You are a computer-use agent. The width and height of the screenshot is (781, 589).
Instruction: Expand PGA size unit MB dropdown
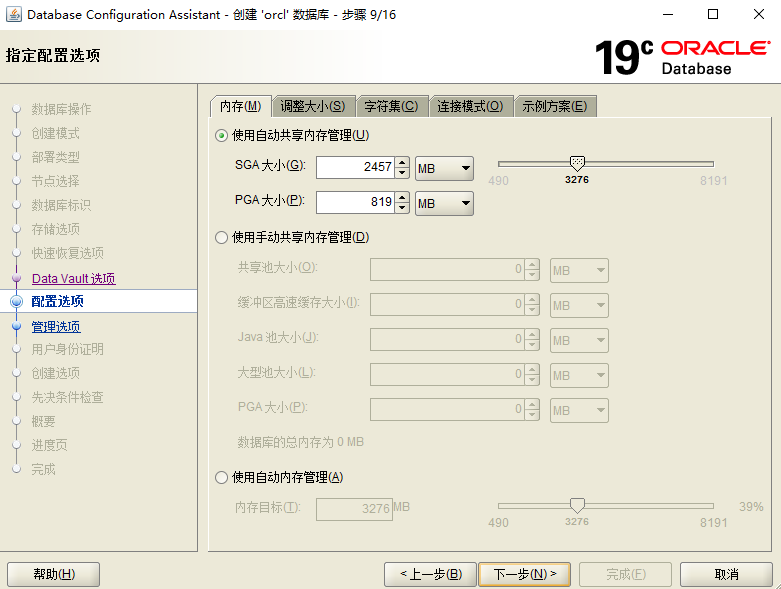tap(444, 203)
